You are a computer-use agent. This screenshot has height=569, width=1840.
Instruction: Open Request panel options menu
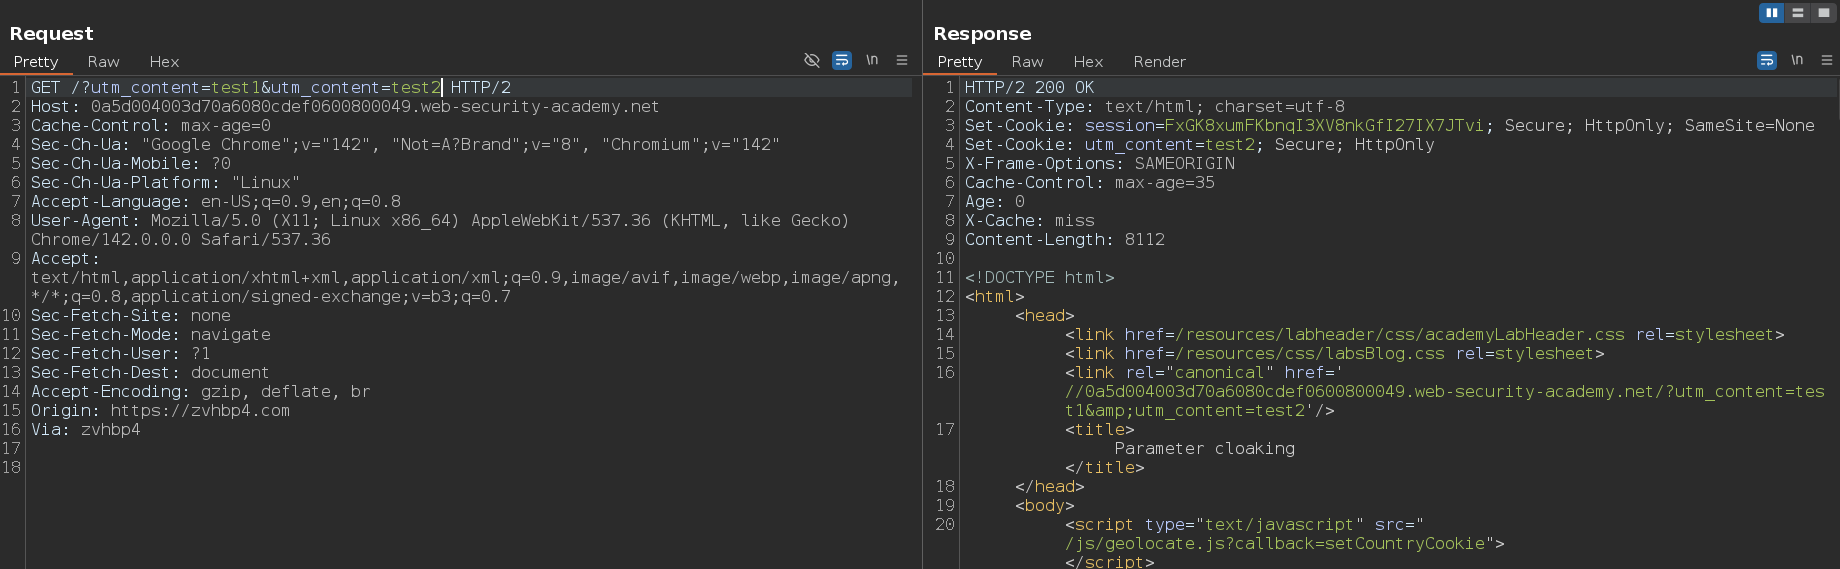click(902, 61)
